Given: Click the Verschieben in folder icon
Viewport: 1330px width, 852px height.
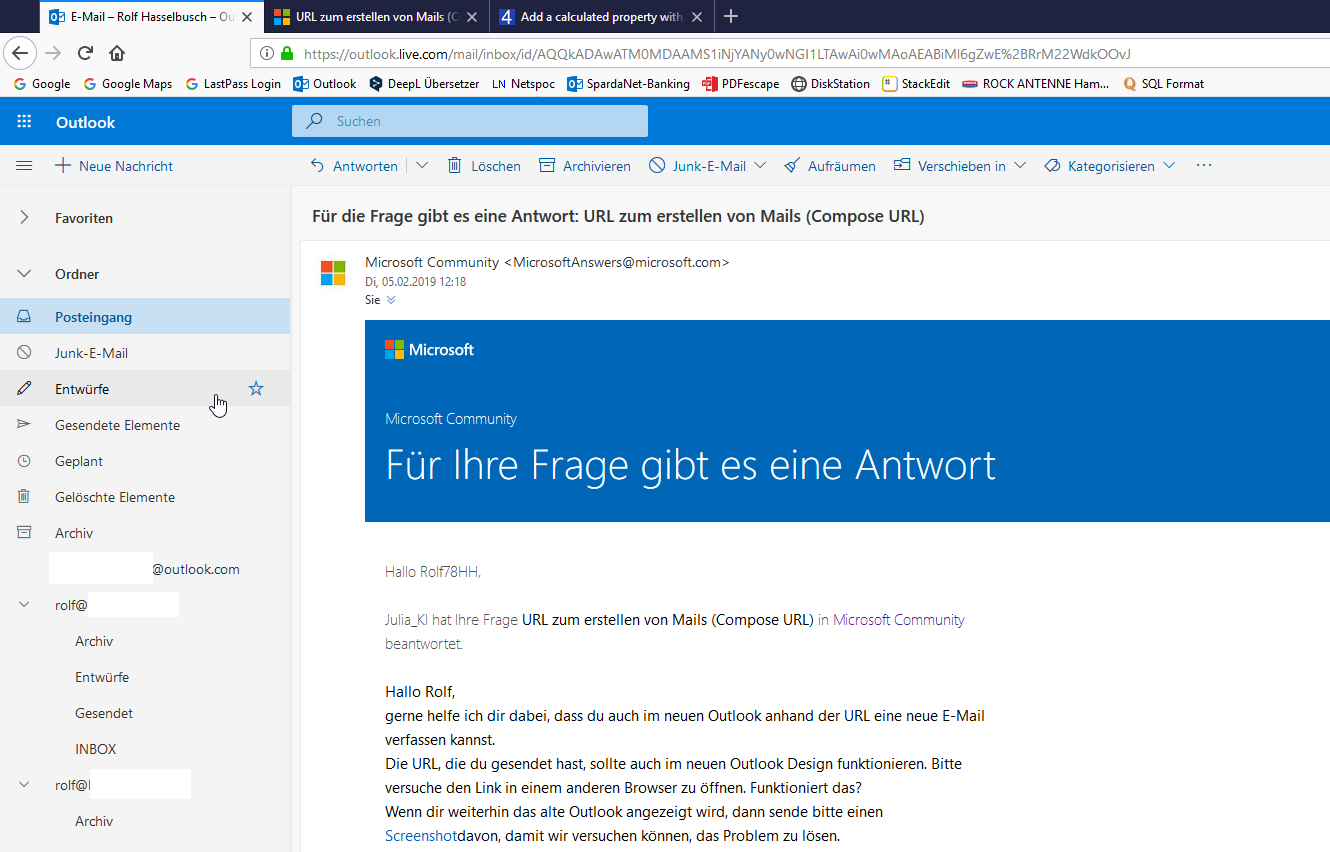Looking at the screenshot, I should click(902, 166).
